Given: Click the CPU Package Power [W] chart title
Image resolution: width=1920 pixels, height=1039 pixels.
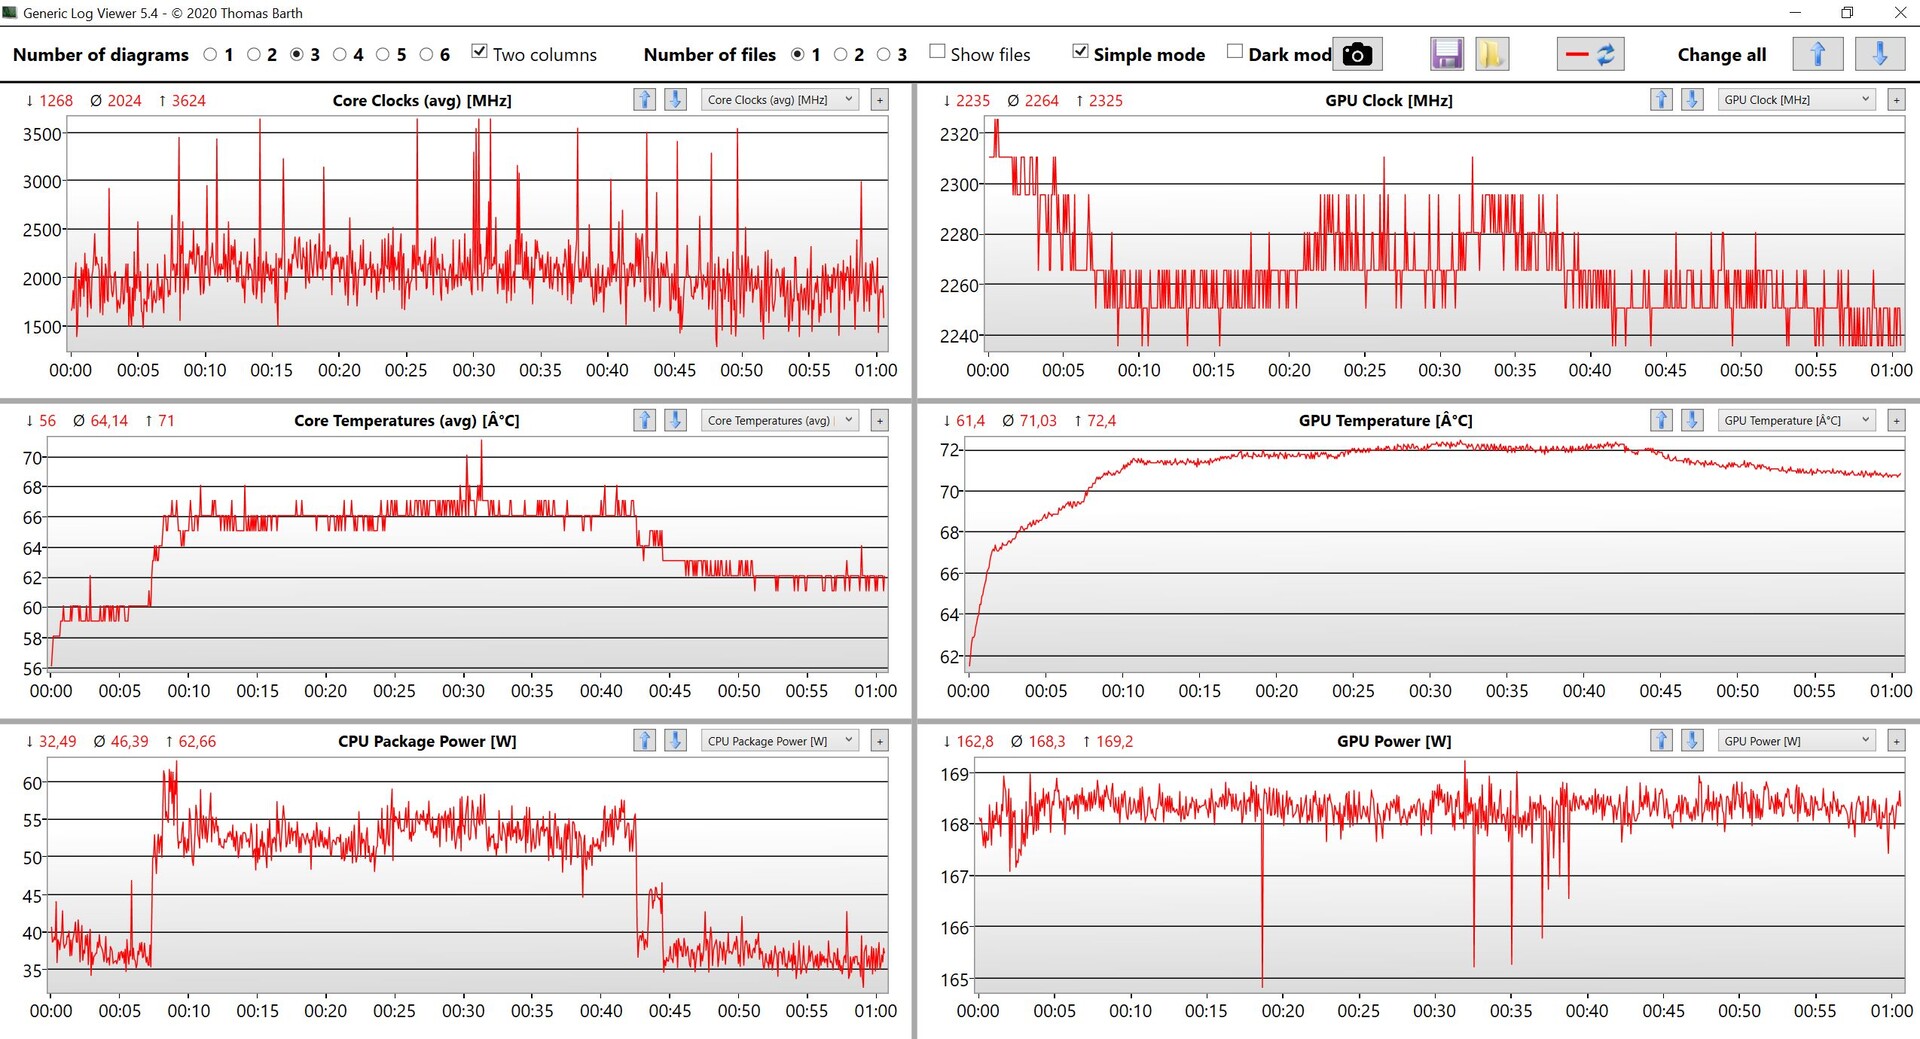Looking at the screenshot, I should click(427, 741).
